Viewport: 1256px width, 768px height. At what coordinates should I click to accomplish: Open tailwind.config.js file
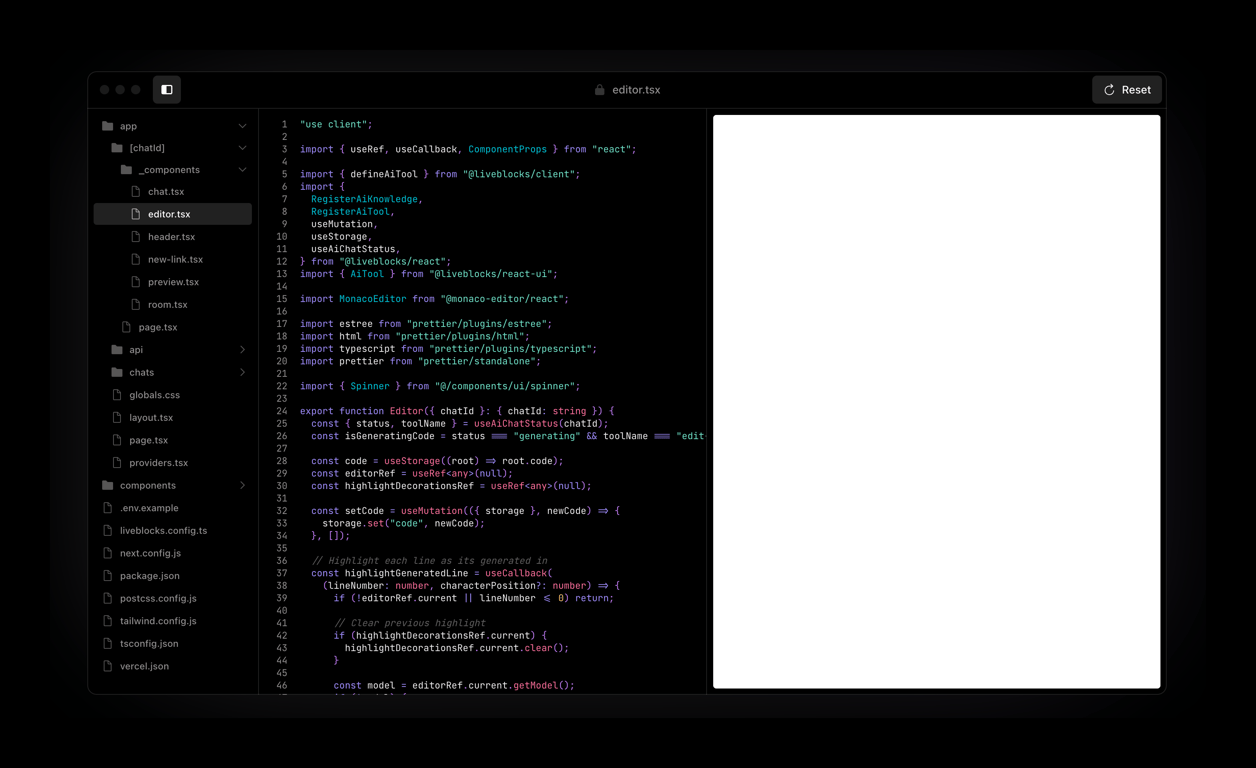[173, 621]
